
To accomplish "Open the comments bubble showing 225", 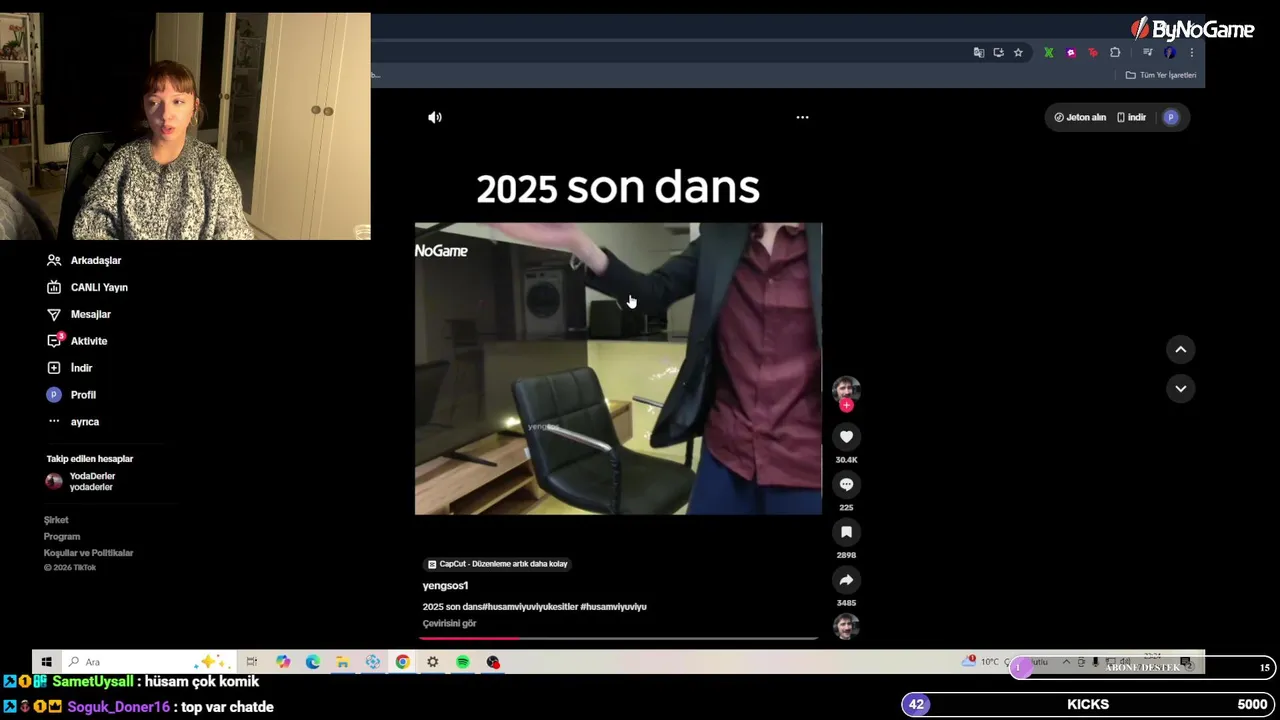I will pyautogui.click(x=846, y=484).
